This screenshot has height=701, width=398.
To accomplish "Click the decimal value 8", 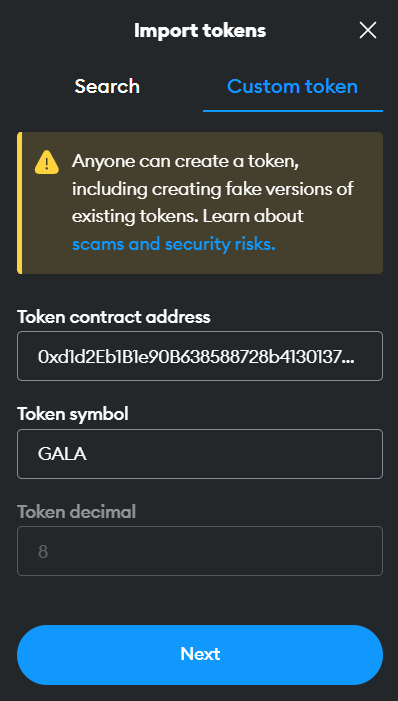I will click(x=43, y=551).
